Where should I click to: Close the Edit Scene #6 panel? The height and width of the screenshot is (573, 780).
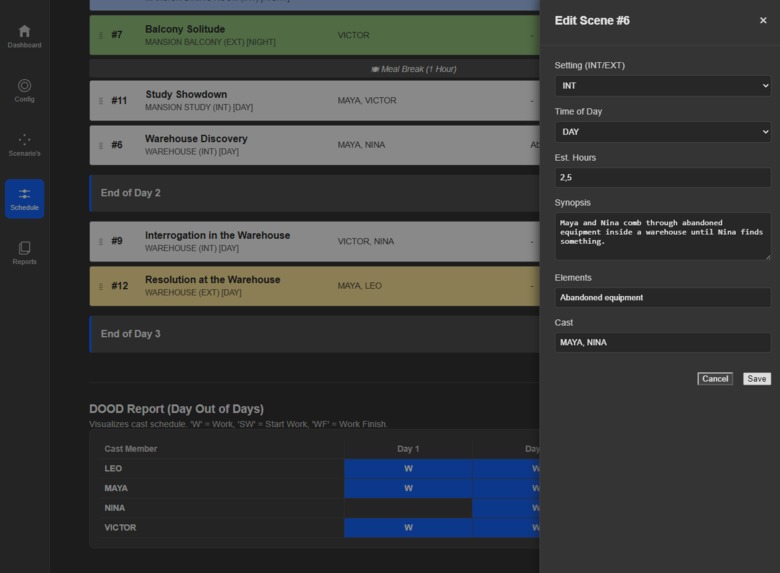click(763, 20)
